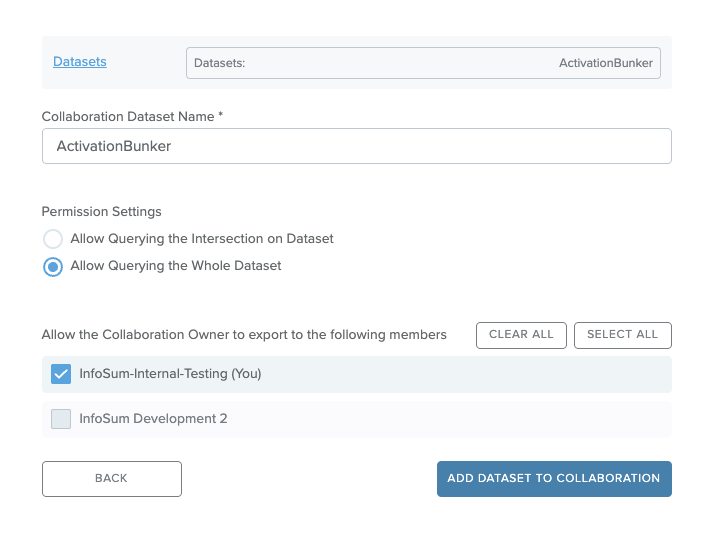716x541 pixels.
Task: Click the 'Allow Querying the Intersection on Dataset' label
Action: (202, 239)
